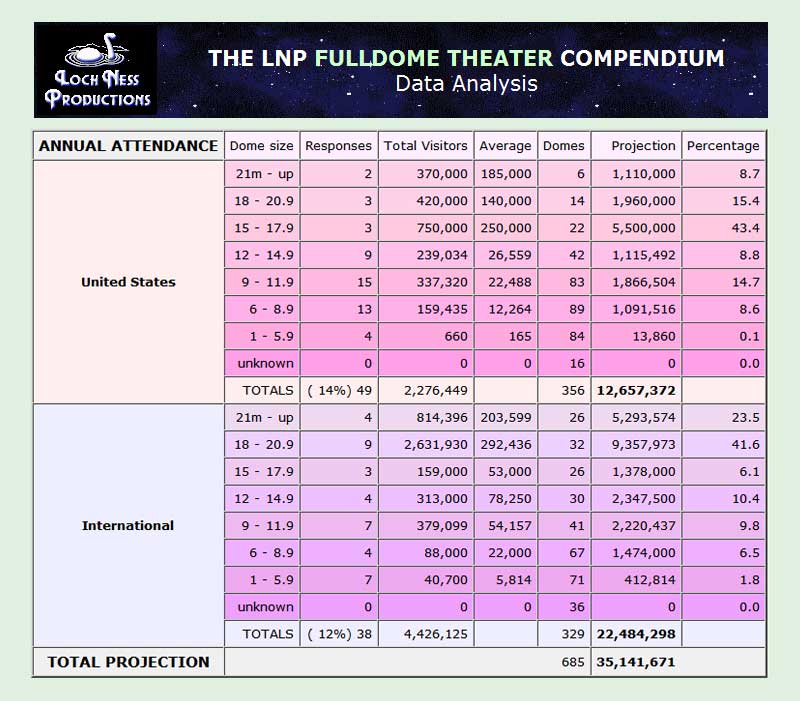Select the 159,000 total visitors cell

pos(426,471)
